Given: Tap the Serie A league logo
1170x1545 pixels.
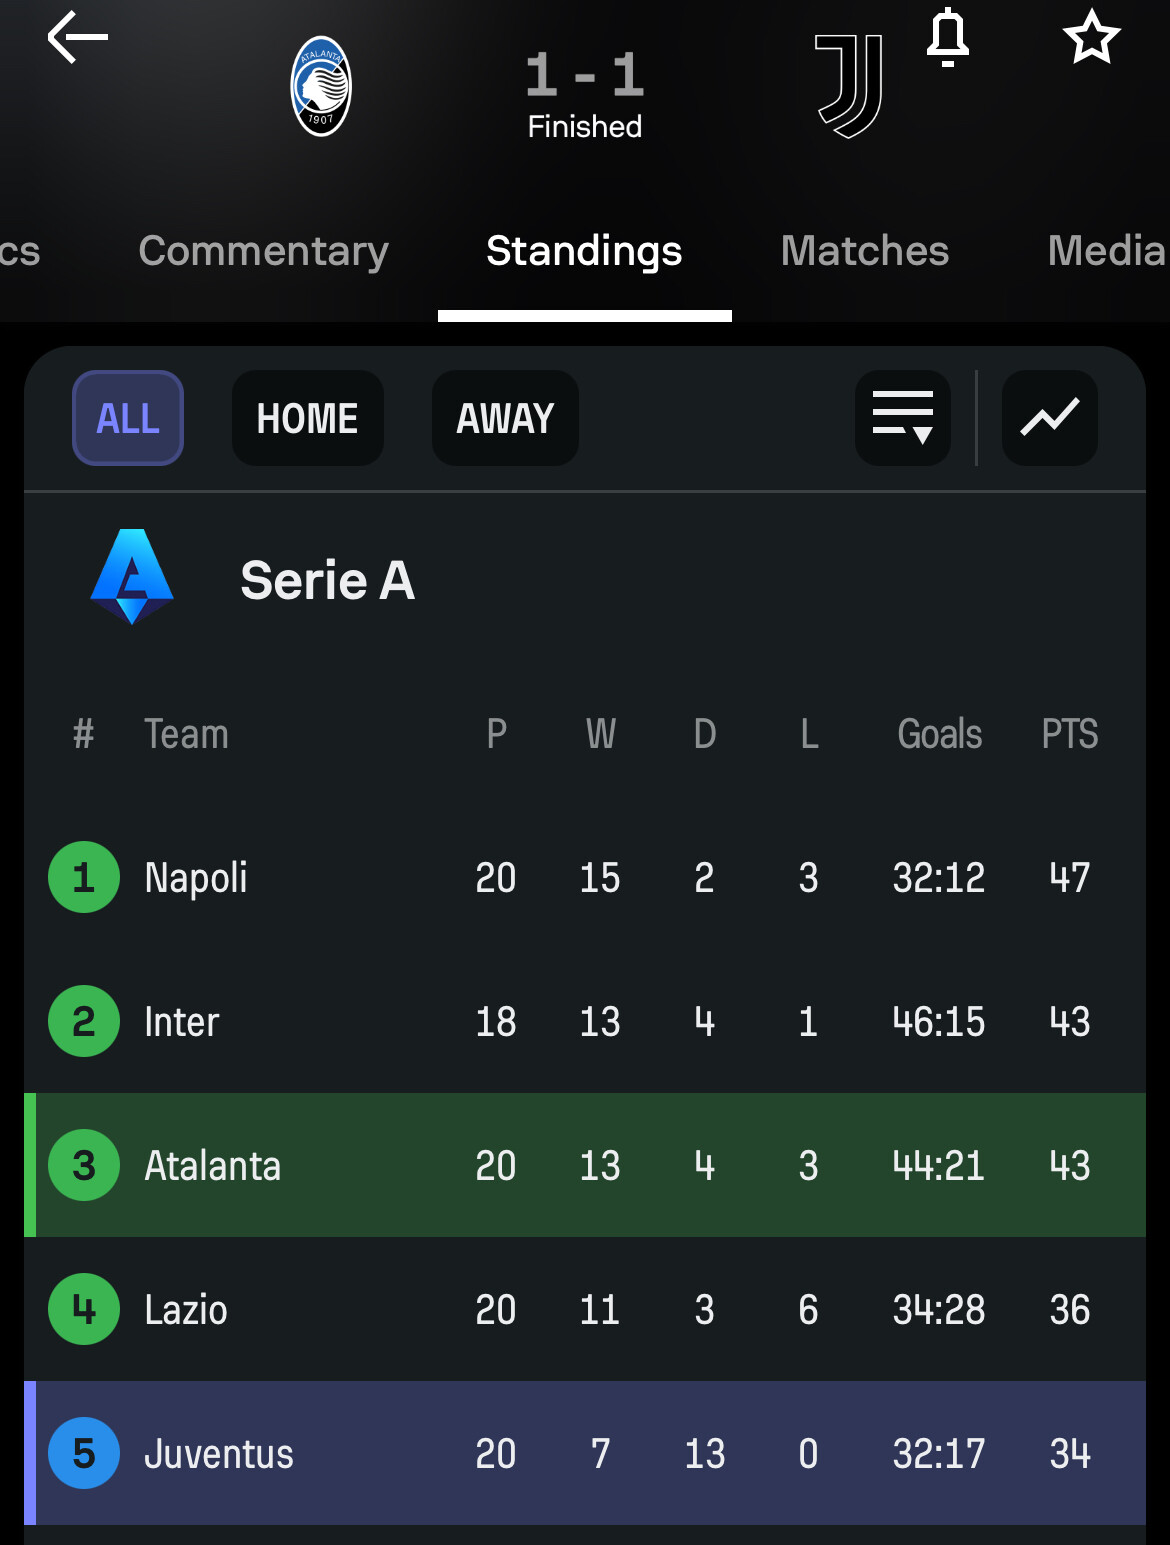Looking at the screenshot, I should point(132,578).
